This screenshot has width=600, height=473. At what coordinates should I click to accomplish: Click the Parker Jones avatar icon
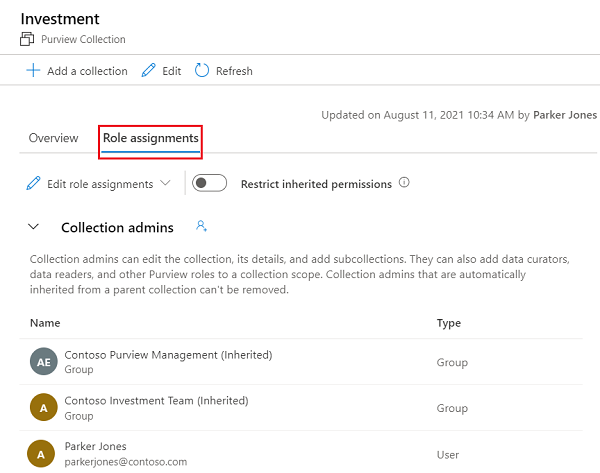(42, 453)
